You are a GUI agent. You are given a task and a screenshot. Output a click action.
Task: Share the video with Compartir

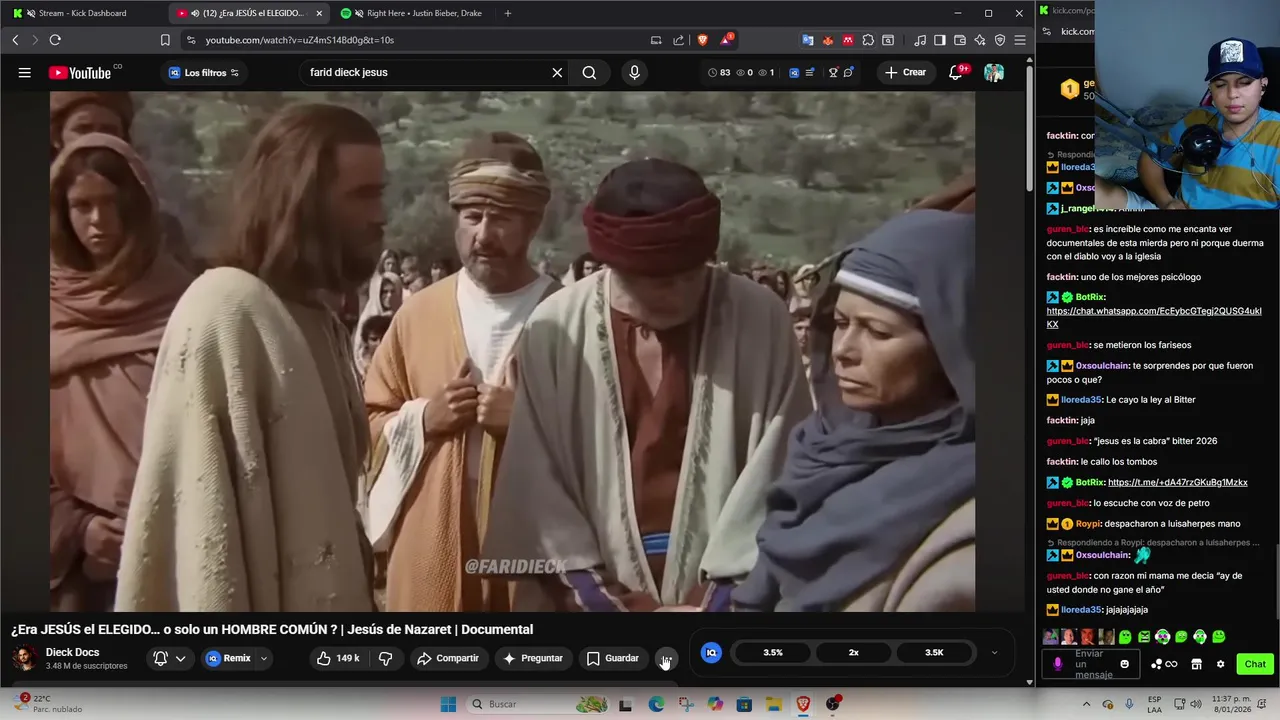[448, 658]
